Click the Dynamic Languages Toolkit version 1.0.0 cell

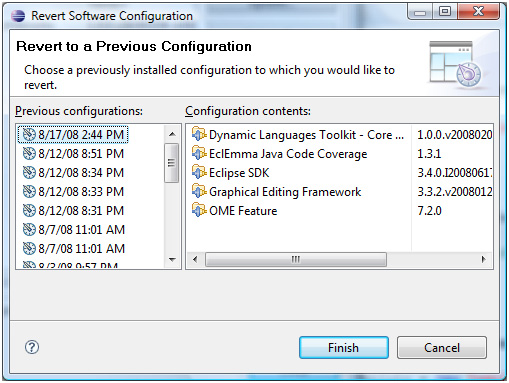455,135
